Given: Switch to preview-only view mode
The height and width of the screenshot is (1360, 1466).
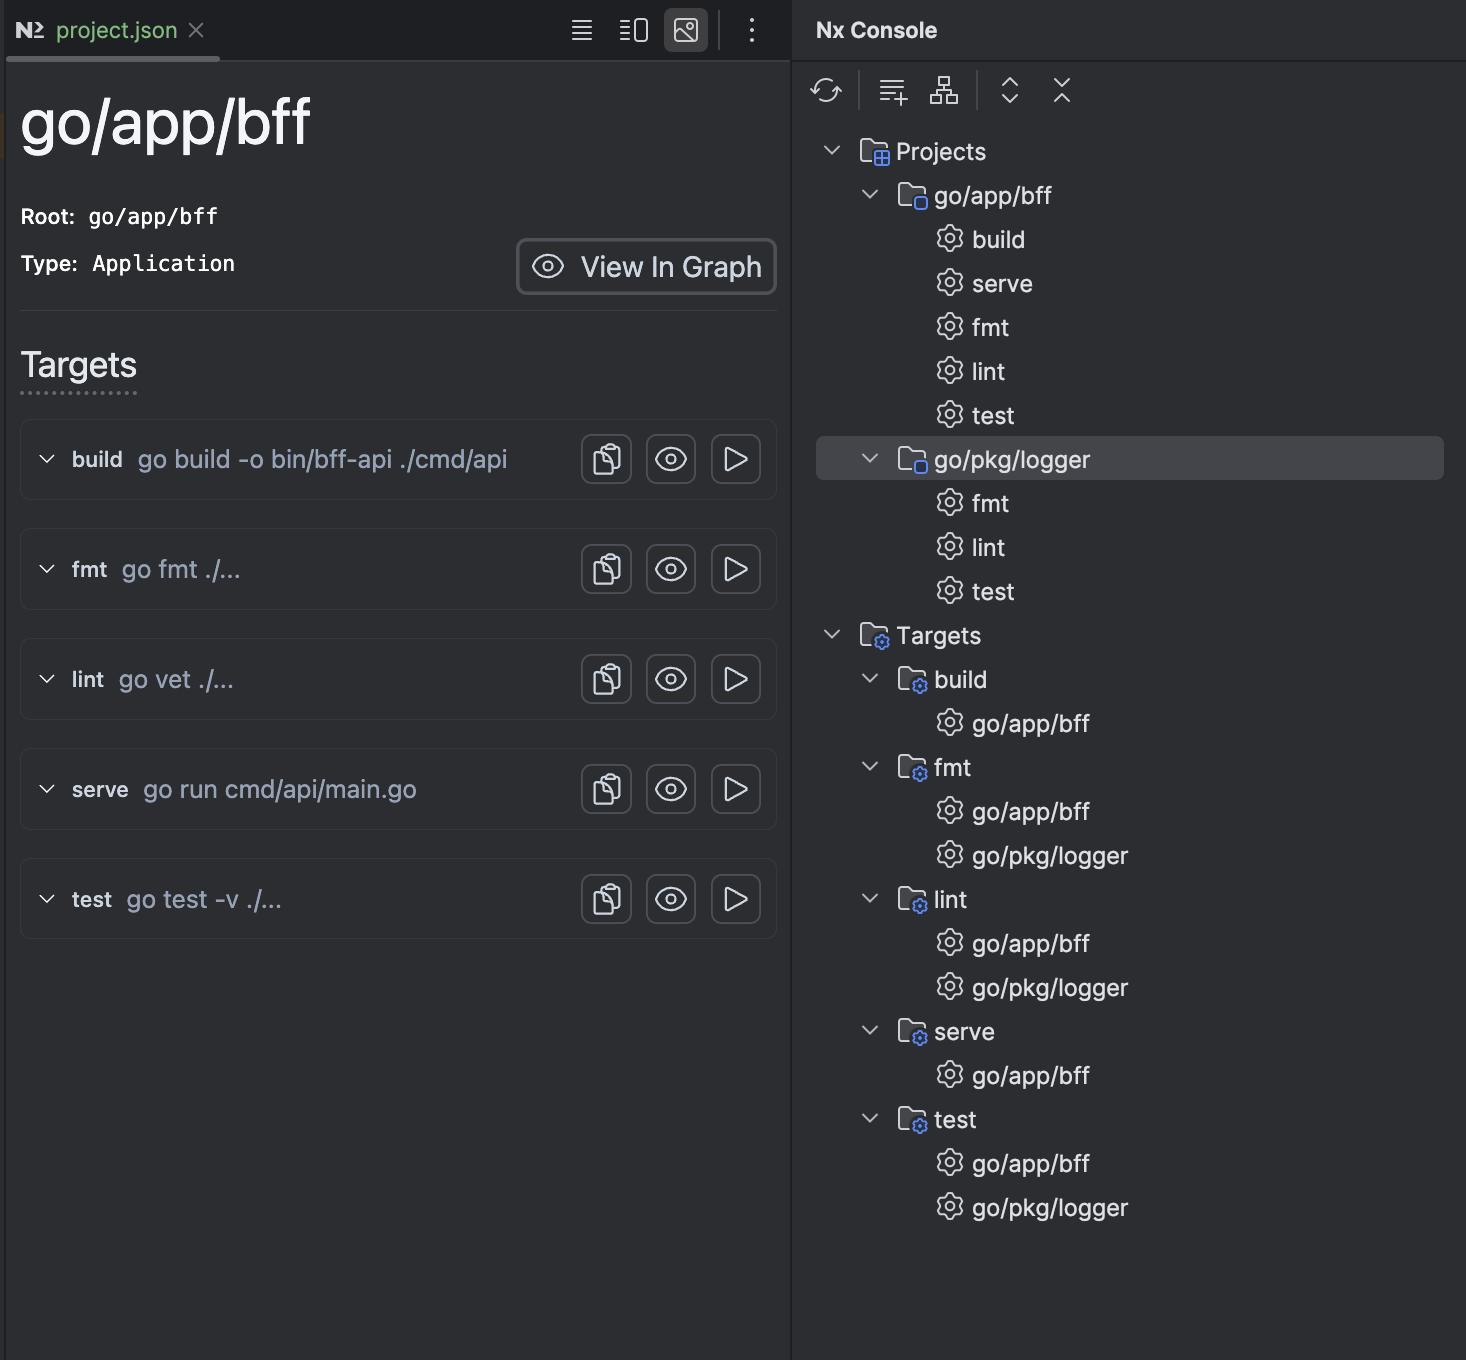Looking at the screenshot, I should tap(686, 30).
